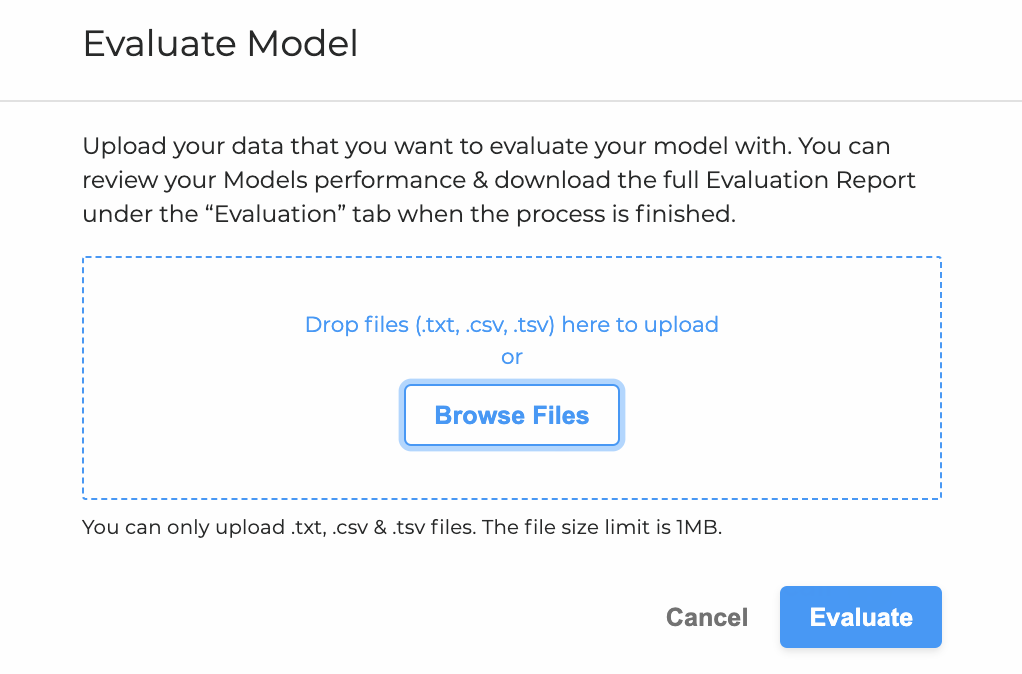Submit evaluation using the blue Evaluate button

[860, 617]
